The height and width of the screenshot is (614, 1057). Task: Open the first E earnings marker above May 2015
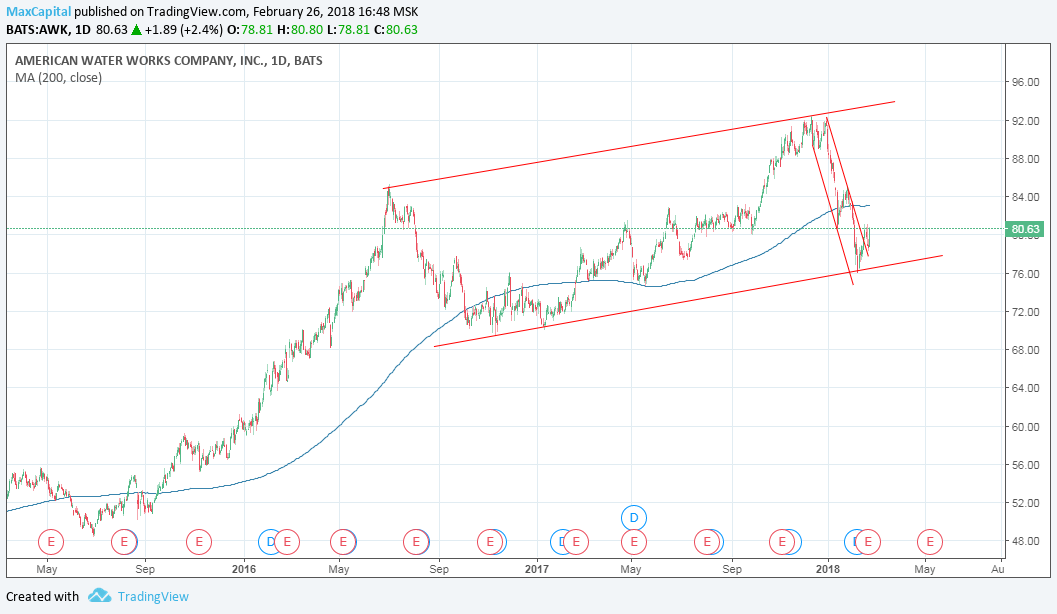point(51,541)
